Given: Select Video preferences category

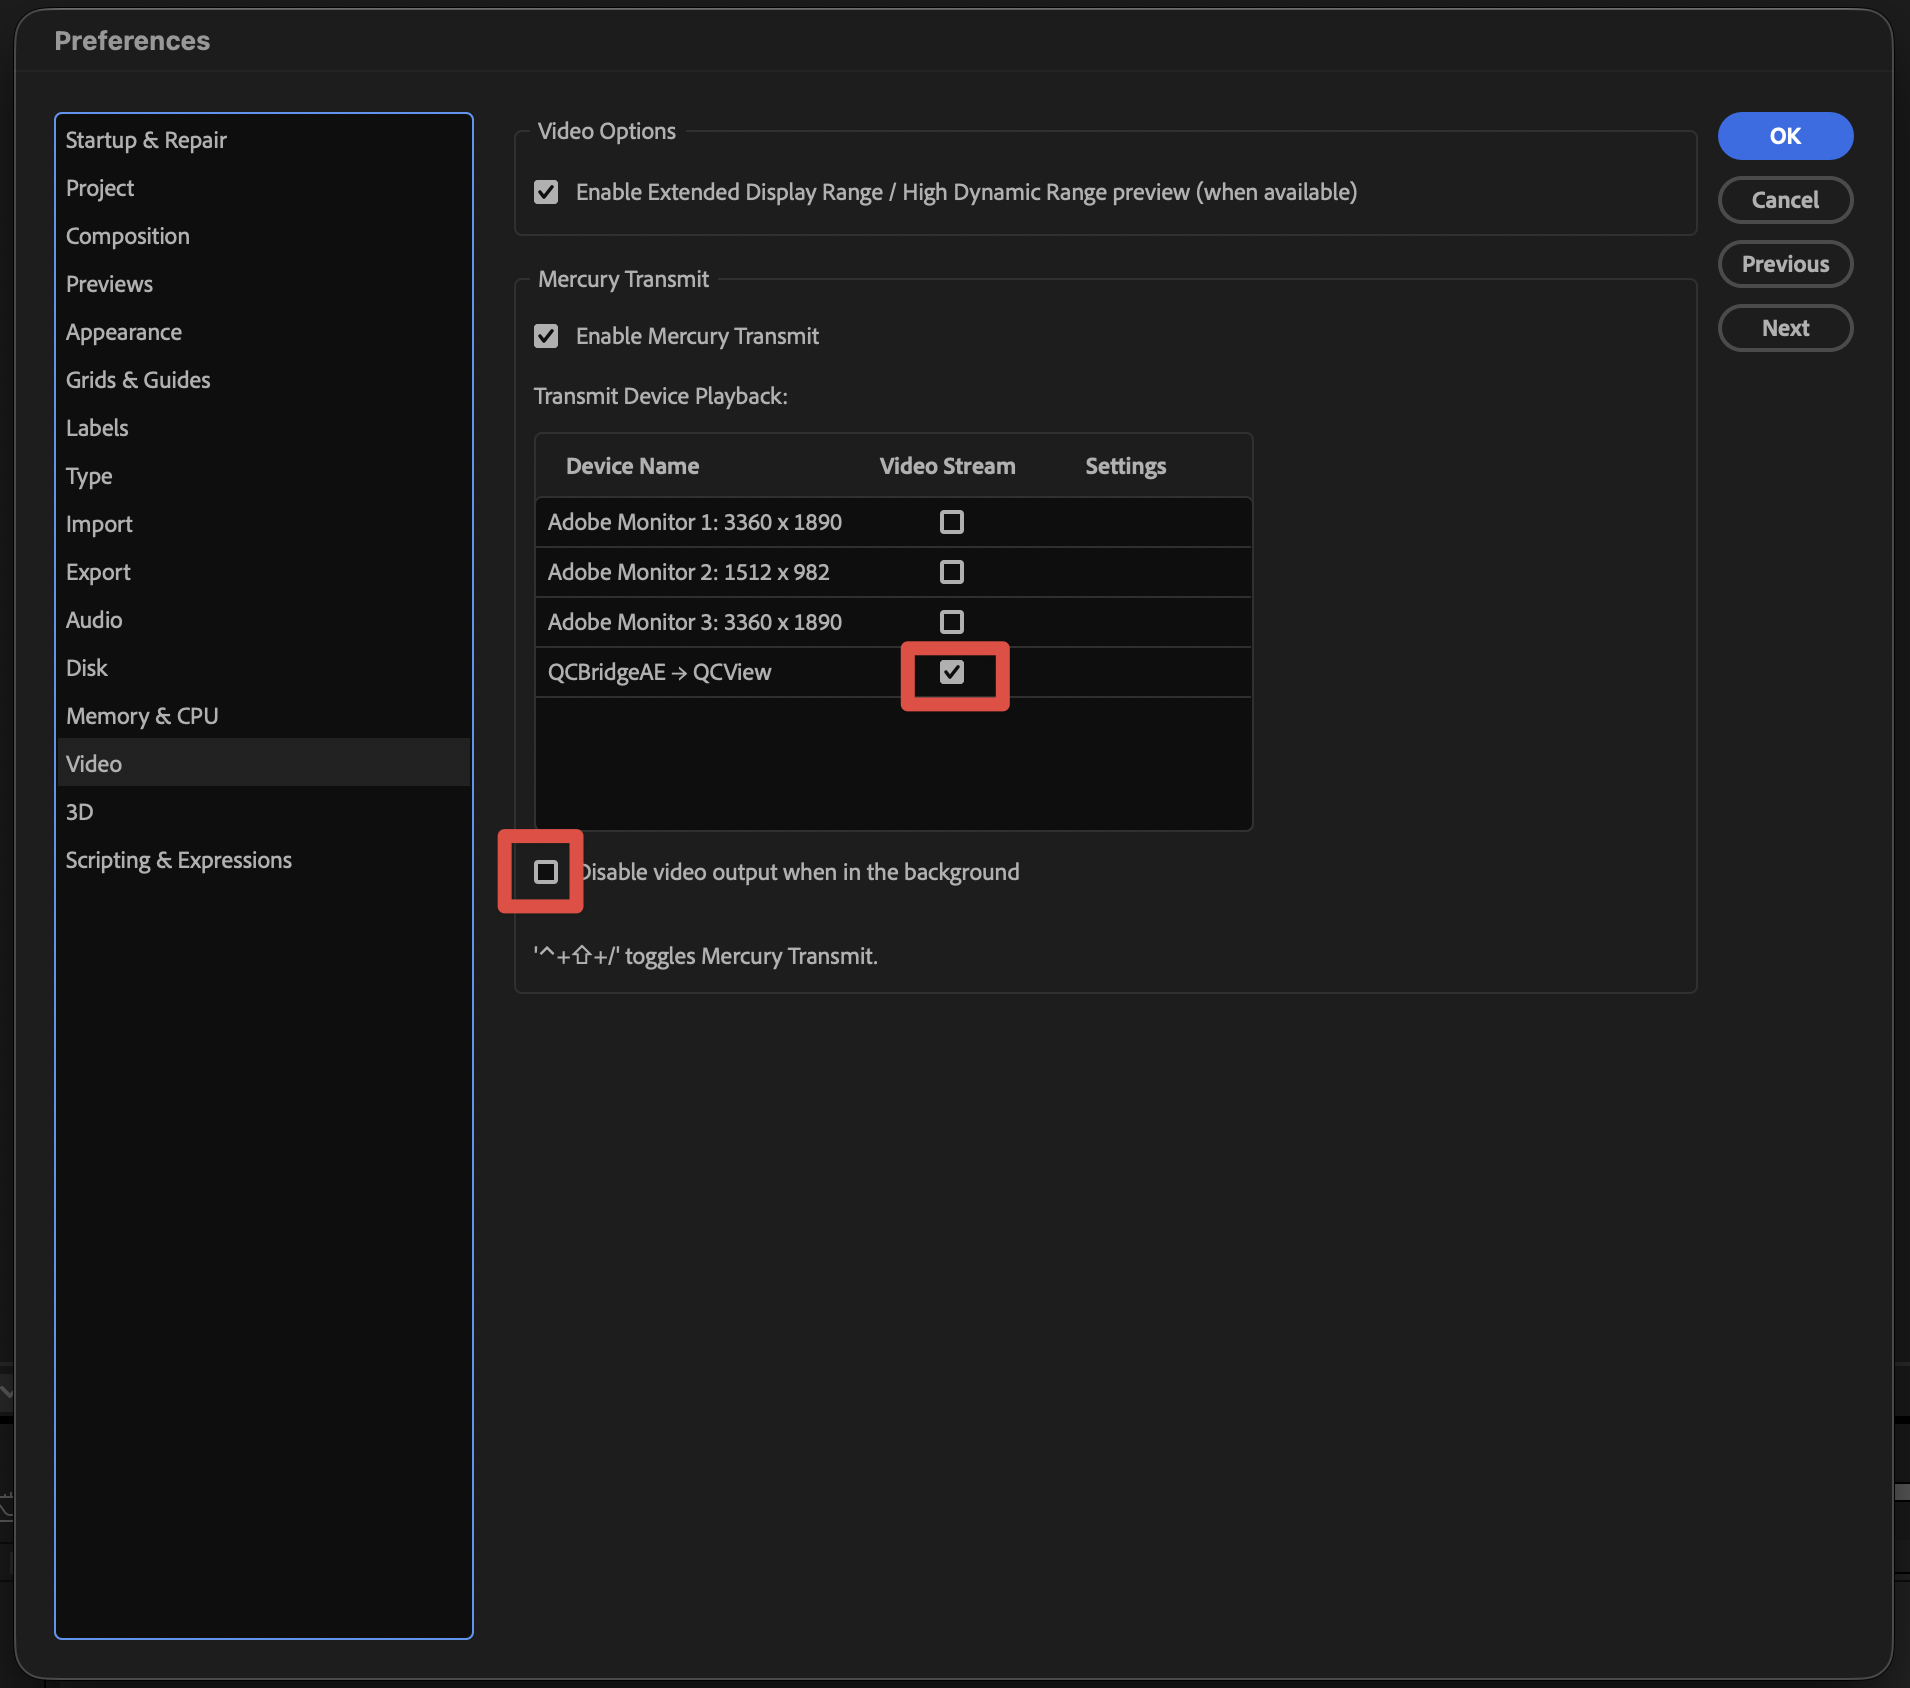Looking at the screenshot, I should (x=264, y=764).
